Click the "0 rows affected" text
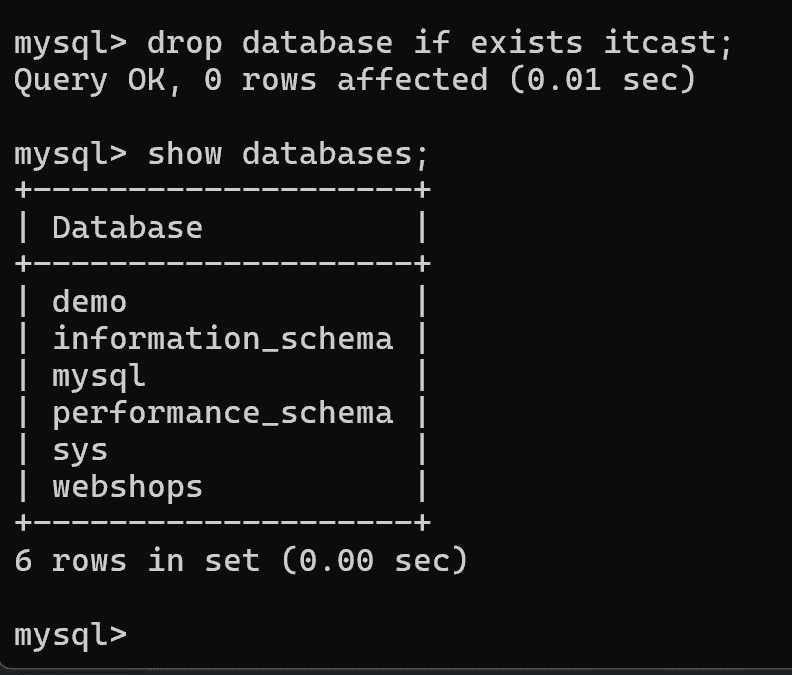792x675 pixels. point(347,80)
